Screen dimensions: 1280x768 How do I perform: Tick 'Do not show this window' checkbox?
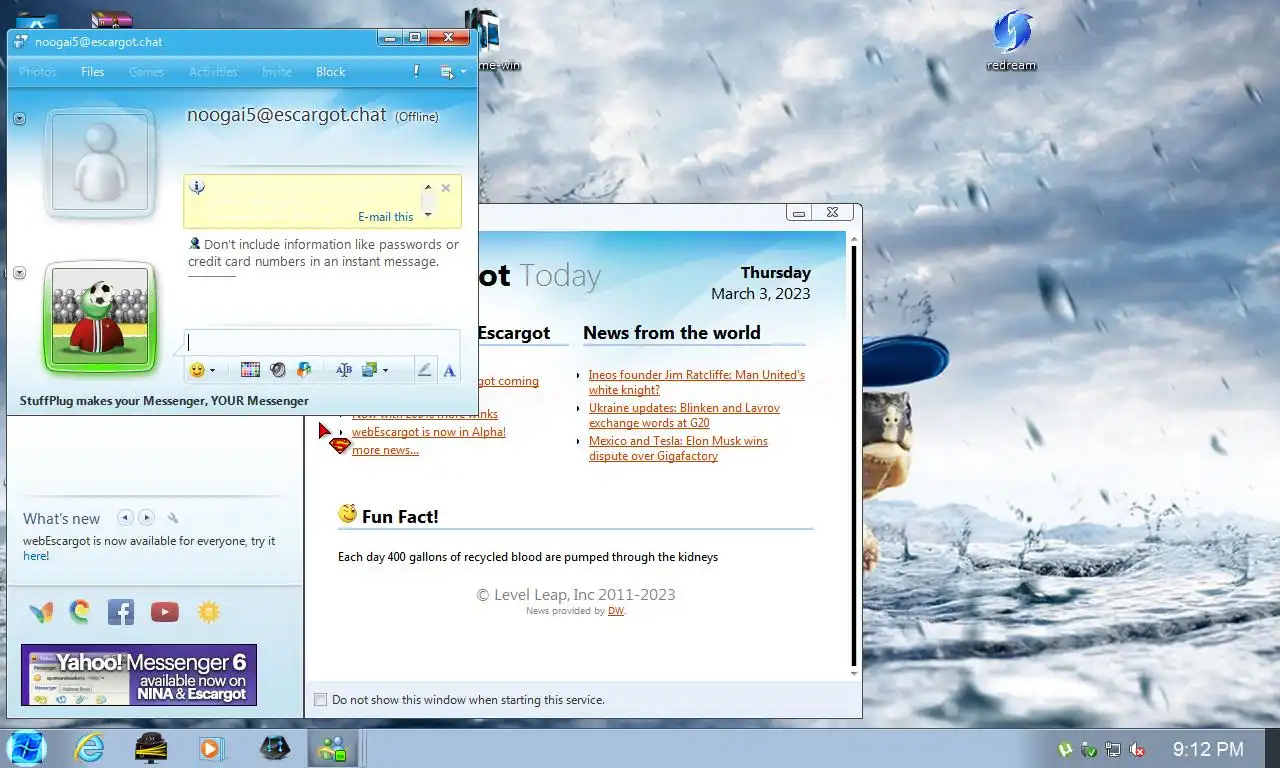[x=320, y=700]
